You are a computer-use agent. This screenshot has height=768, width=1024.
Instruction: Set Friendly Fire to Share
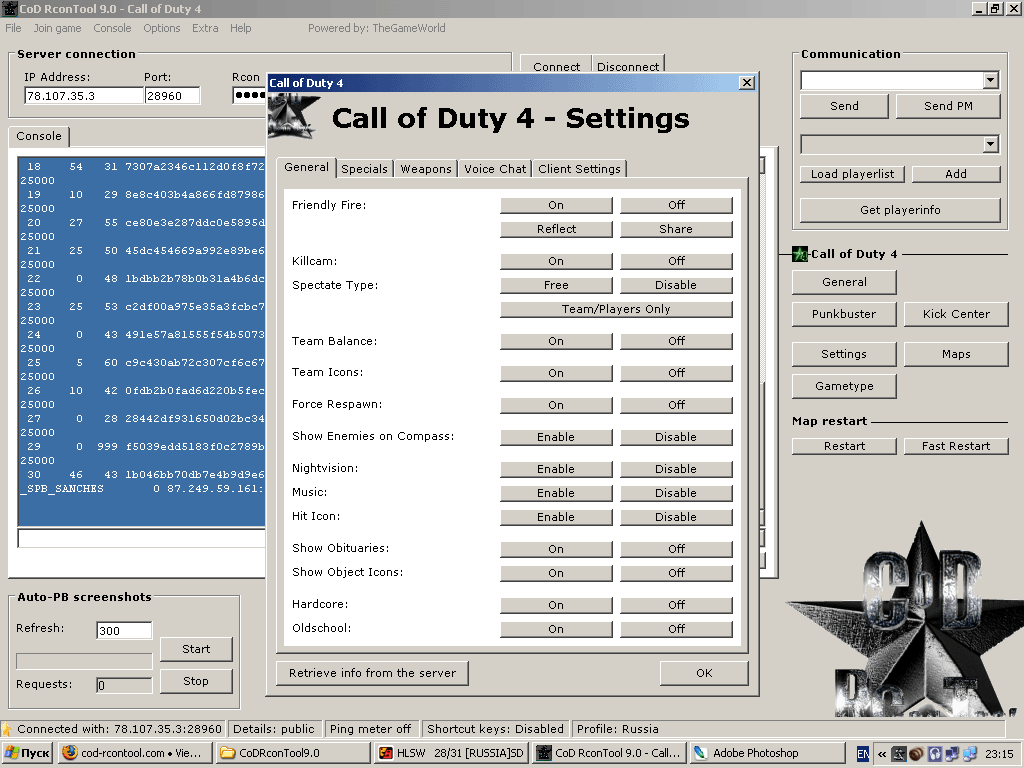pyautogui.click(x=677, y=229)
